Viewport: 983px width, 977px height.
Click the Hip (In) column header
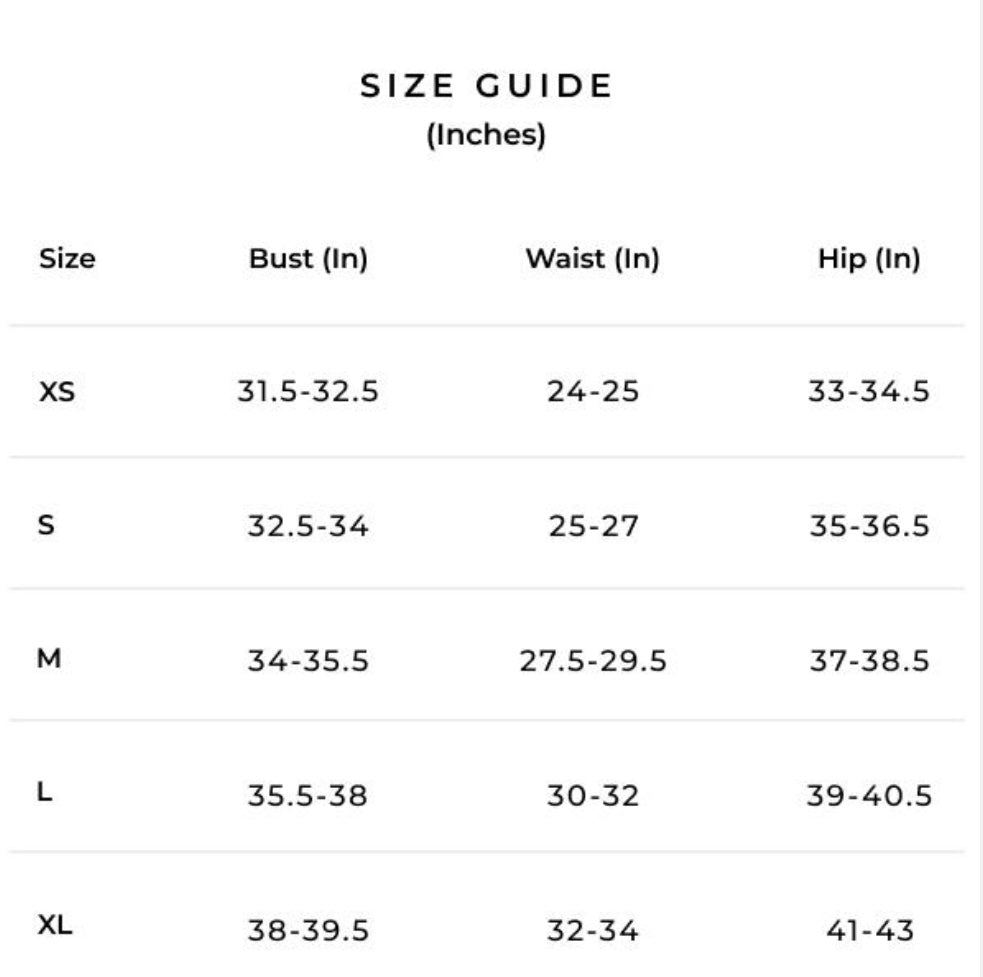(868, 259)
